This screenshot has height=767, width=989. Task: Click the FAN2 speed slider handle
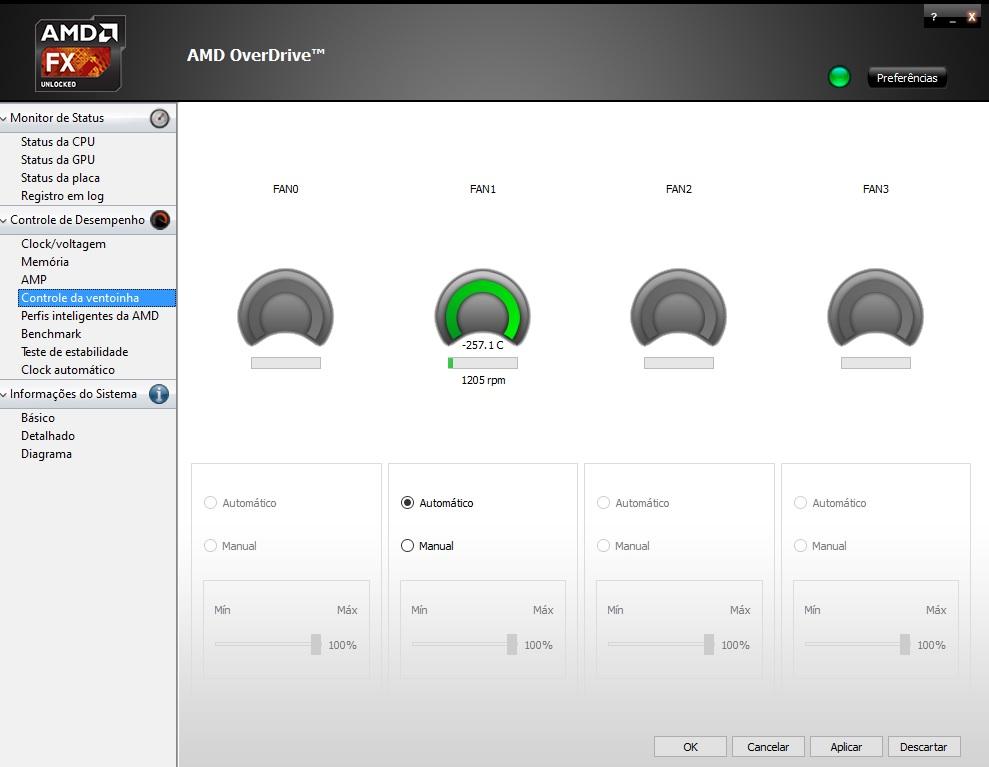pyautogui.click(x=709, y=645)
